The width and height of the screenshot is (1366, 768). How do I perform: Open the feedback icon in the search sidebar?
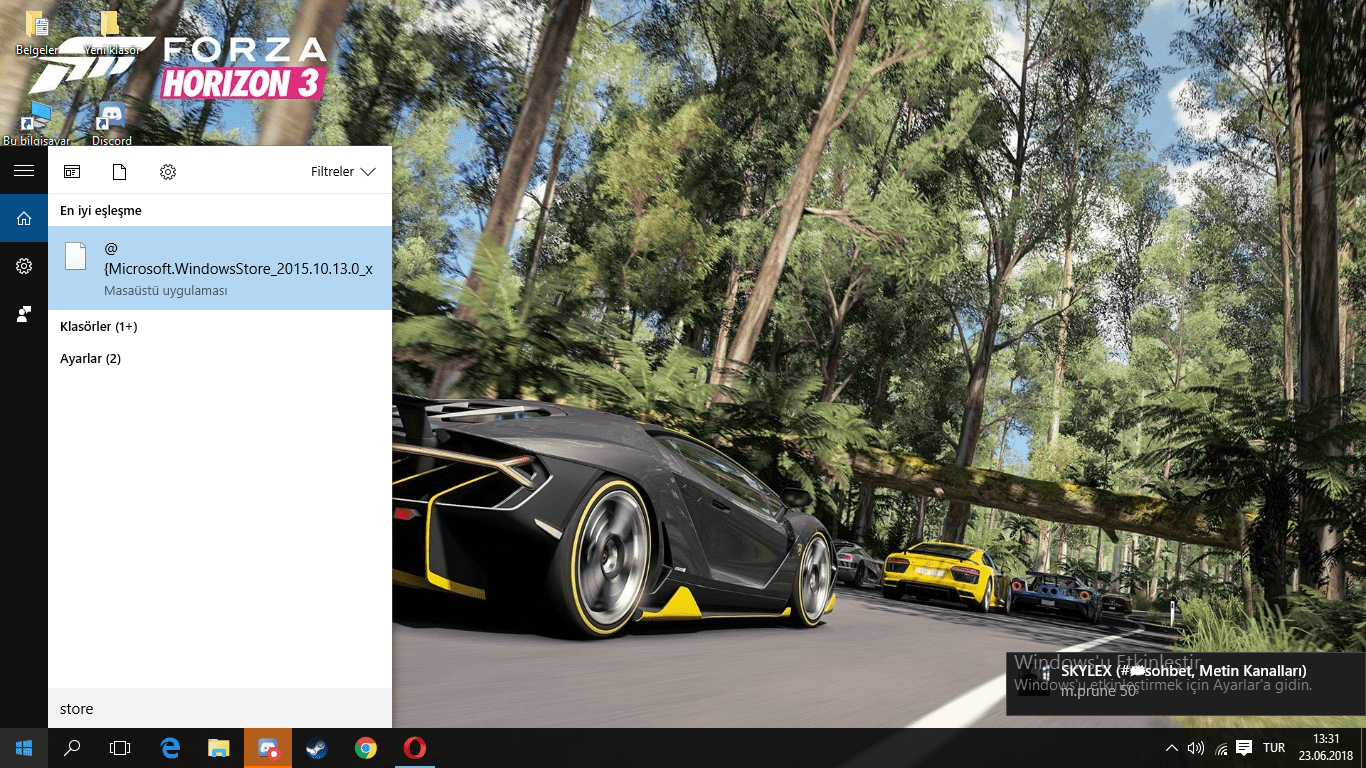tap(24, 314)
